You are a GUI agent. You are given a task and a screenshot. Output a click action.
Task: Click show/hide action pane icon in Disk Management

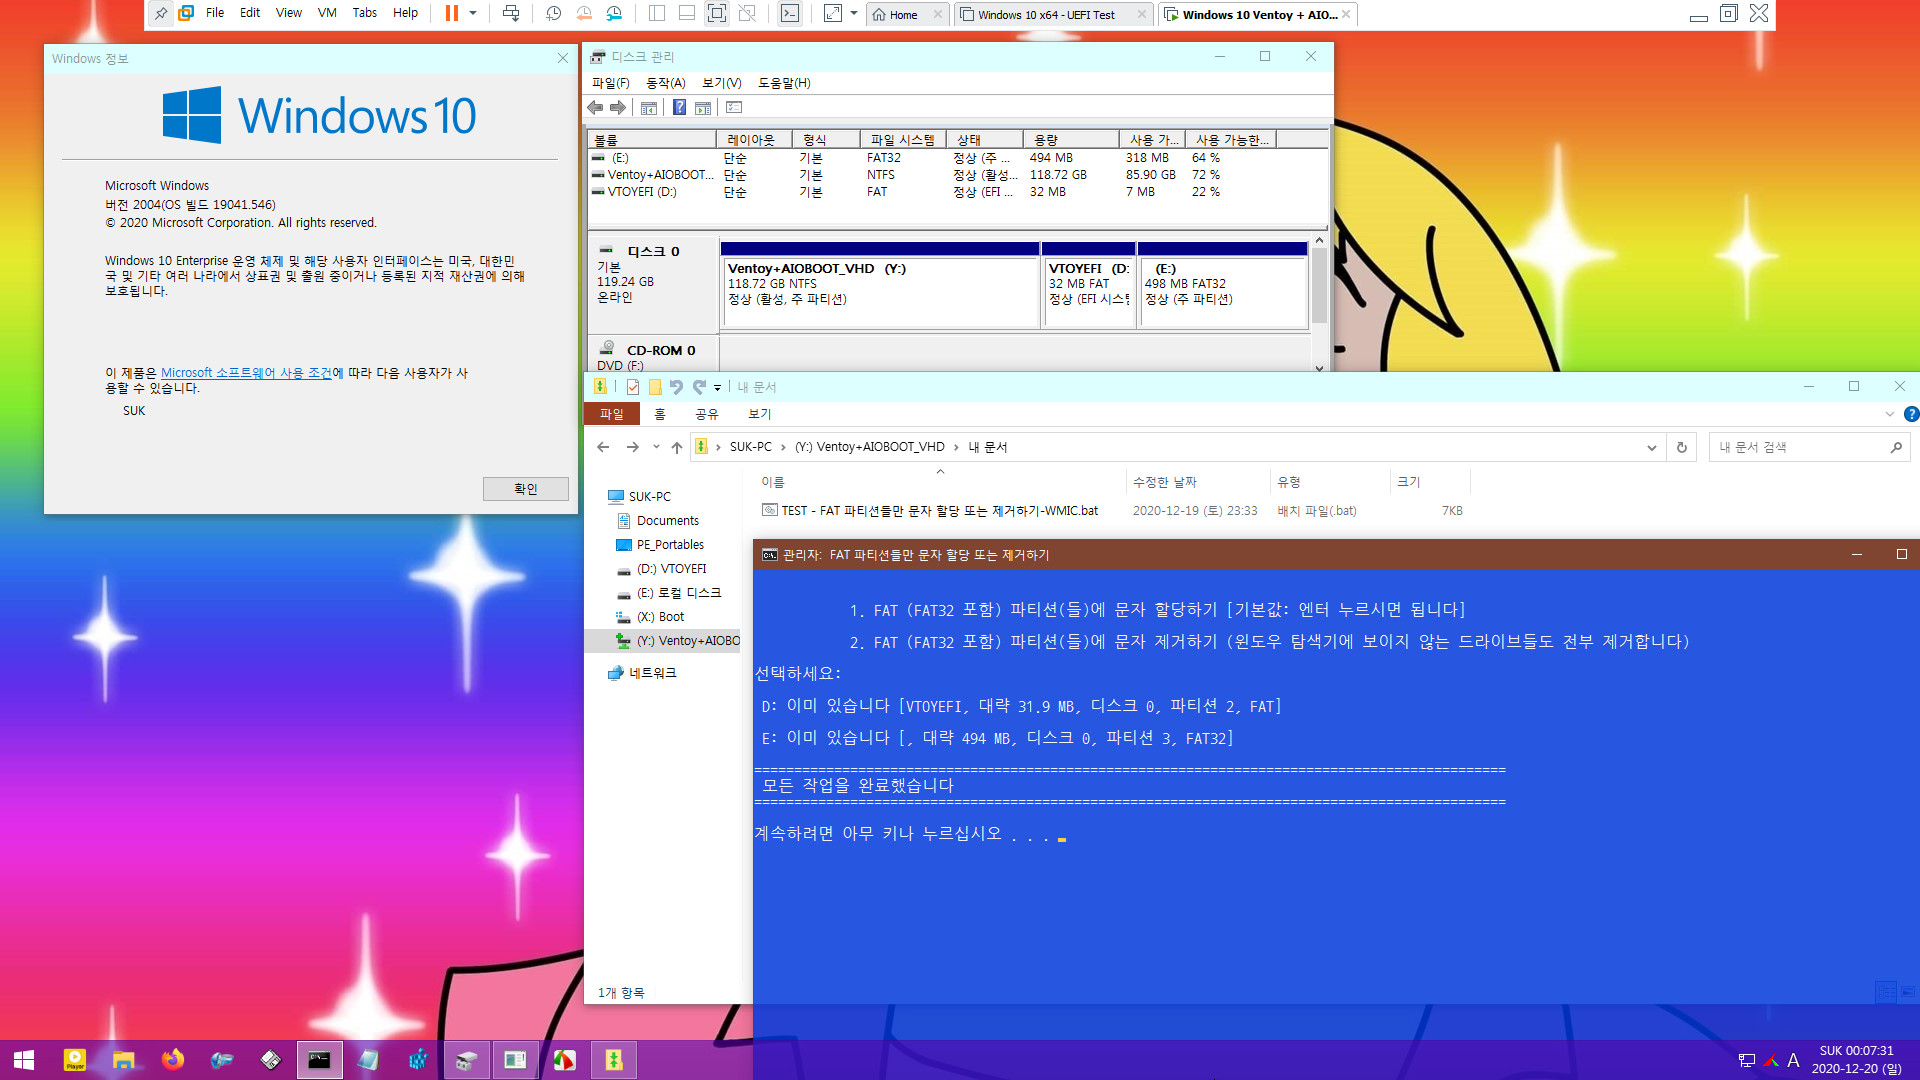pos(703,108)
